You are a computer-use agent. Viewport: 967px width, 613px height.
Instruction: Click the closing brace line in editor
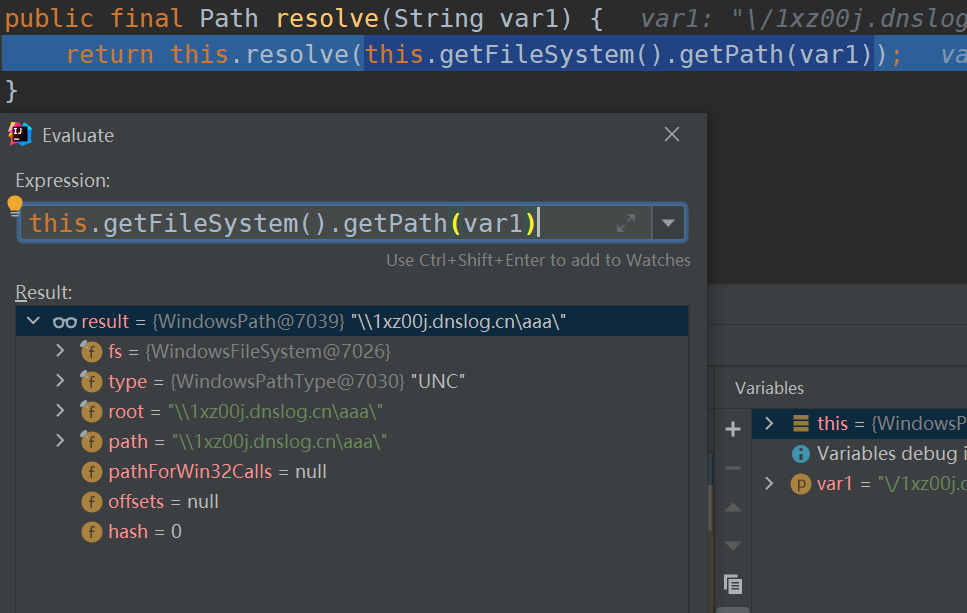[11, 91]
